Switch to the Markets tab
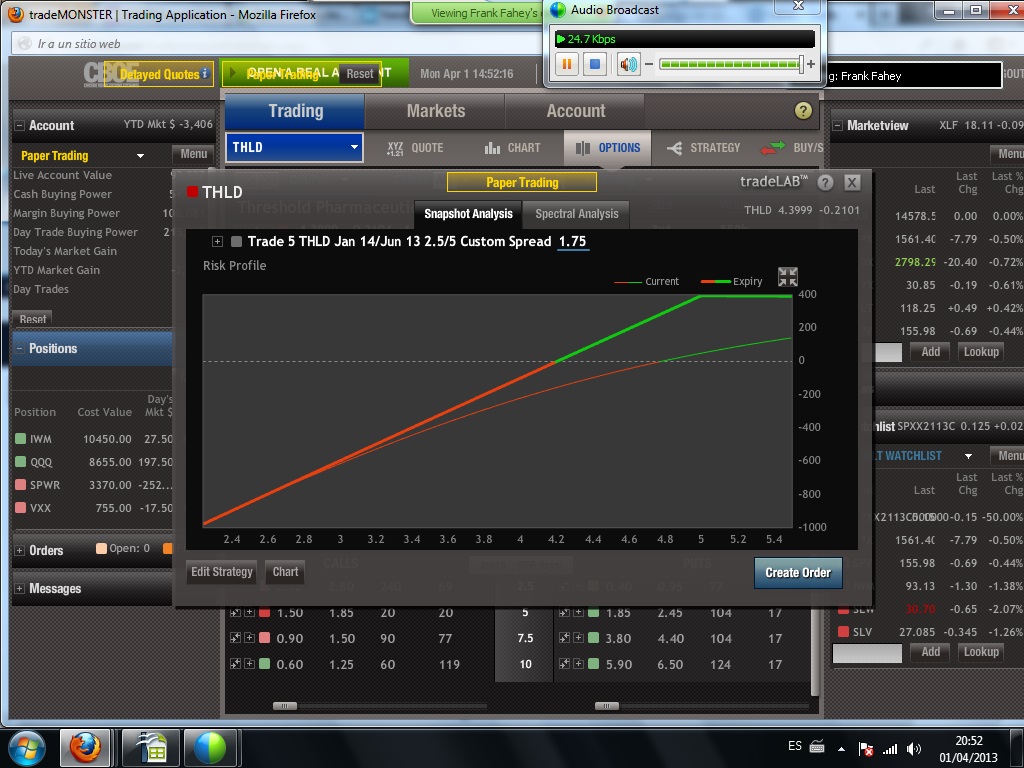Screen dimensions: 1024x768 tap(436, 111)
